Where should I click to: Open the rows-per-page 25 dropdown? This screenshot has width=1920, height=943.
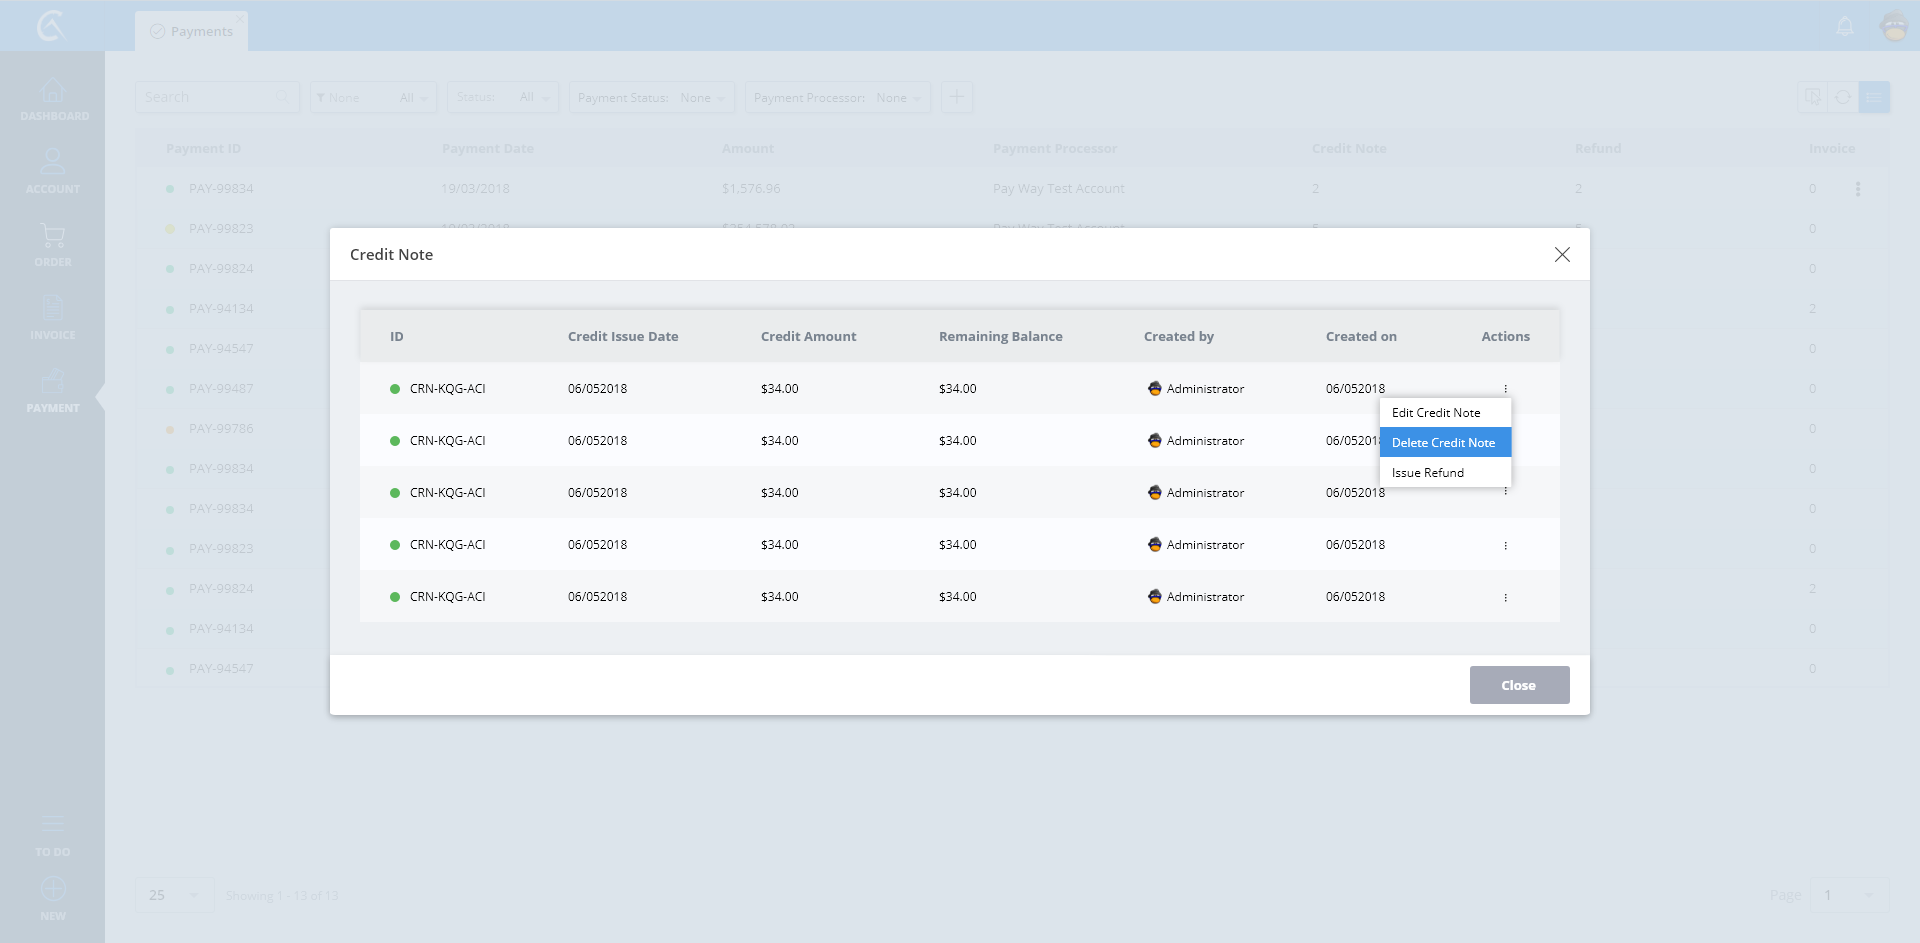(x=174, y=895)
